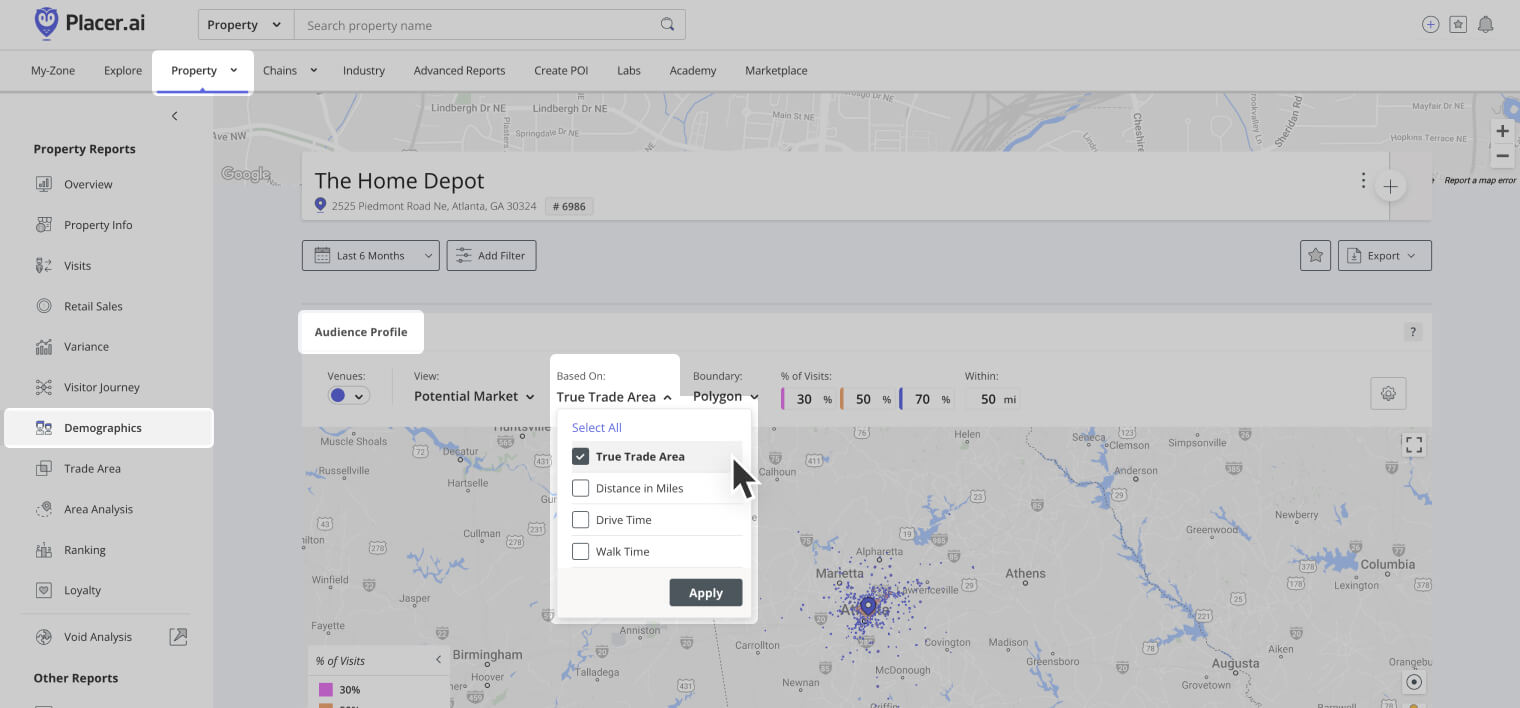Click the 30% pink legend swatch
The height and width of the screenshot is (708, 1520).
click(325, 690)
